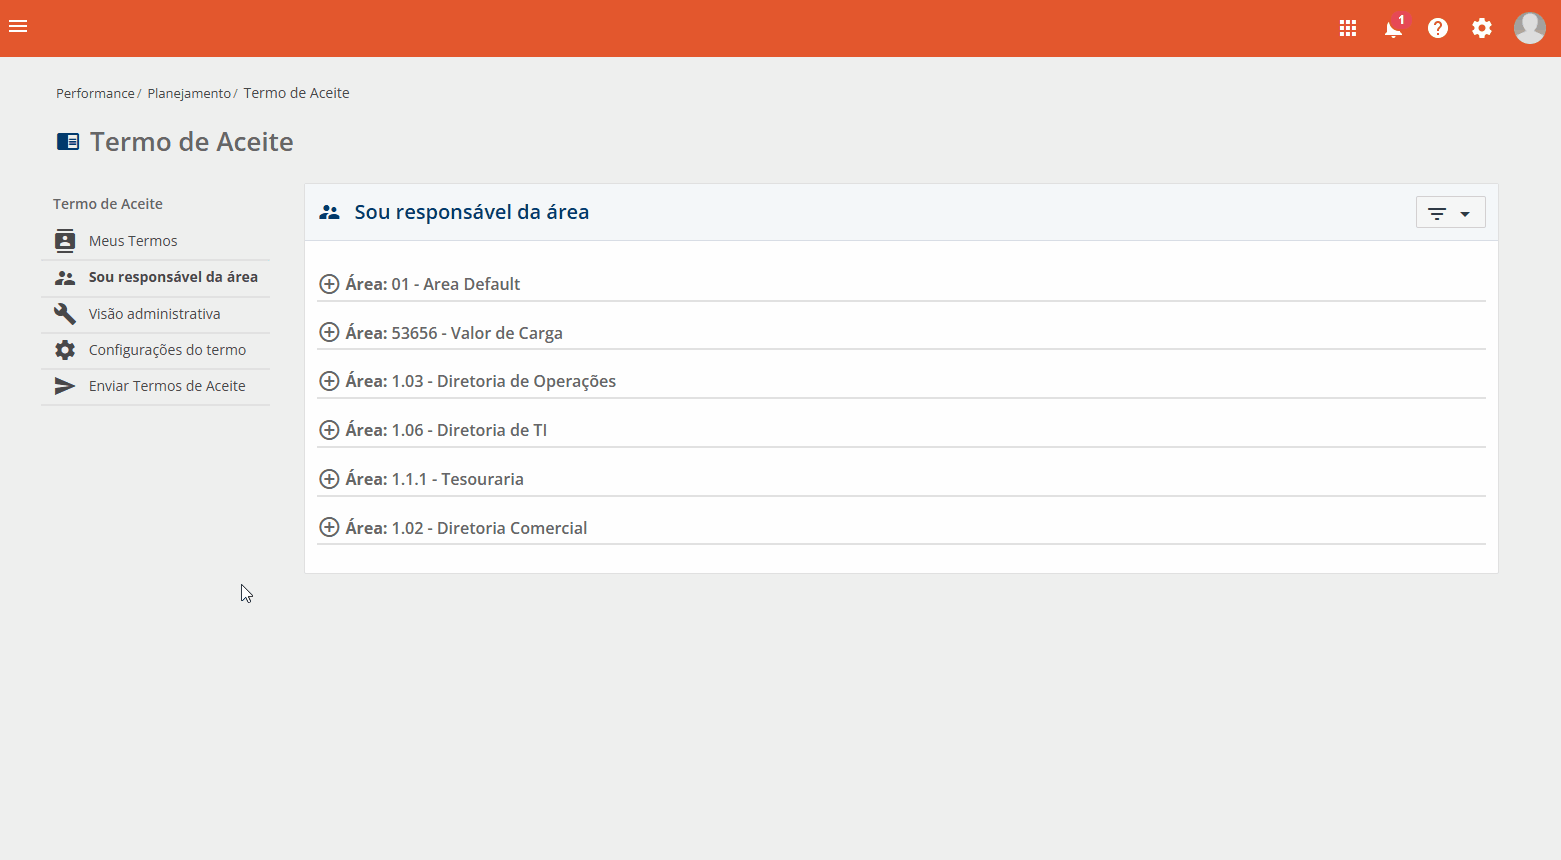The width and height of the screenshot is (1561, 860).
Task: Click the help question mark icon
Action: click(1438, 28)
